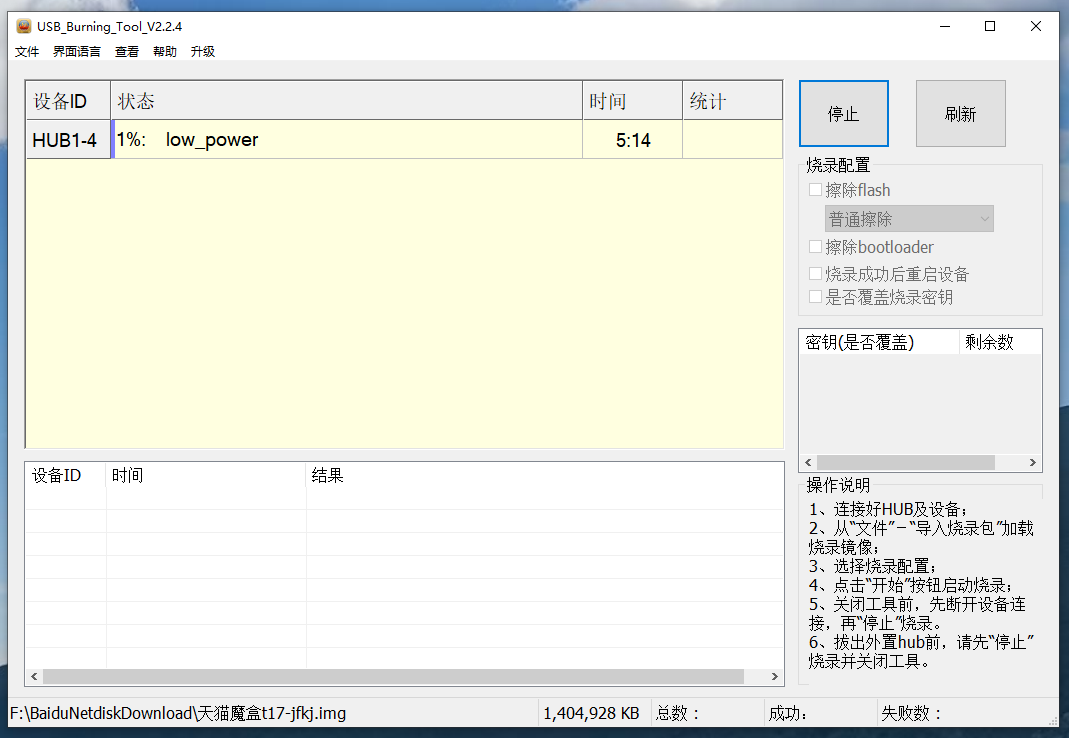Click the USB Burning Tool app icon
This screenshot has width=1069, height=738.
[x=24, y=27]
